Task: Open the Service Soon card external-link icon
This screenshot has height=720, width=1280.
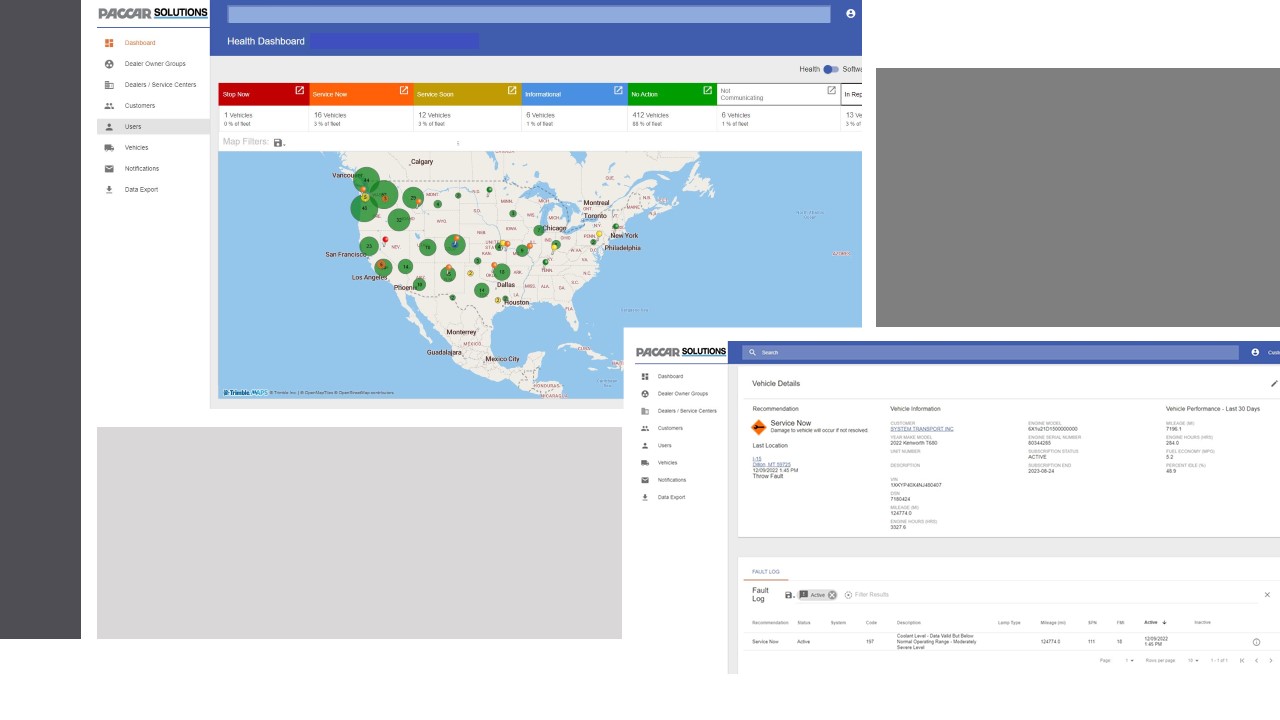Action: tap(512, 90)
